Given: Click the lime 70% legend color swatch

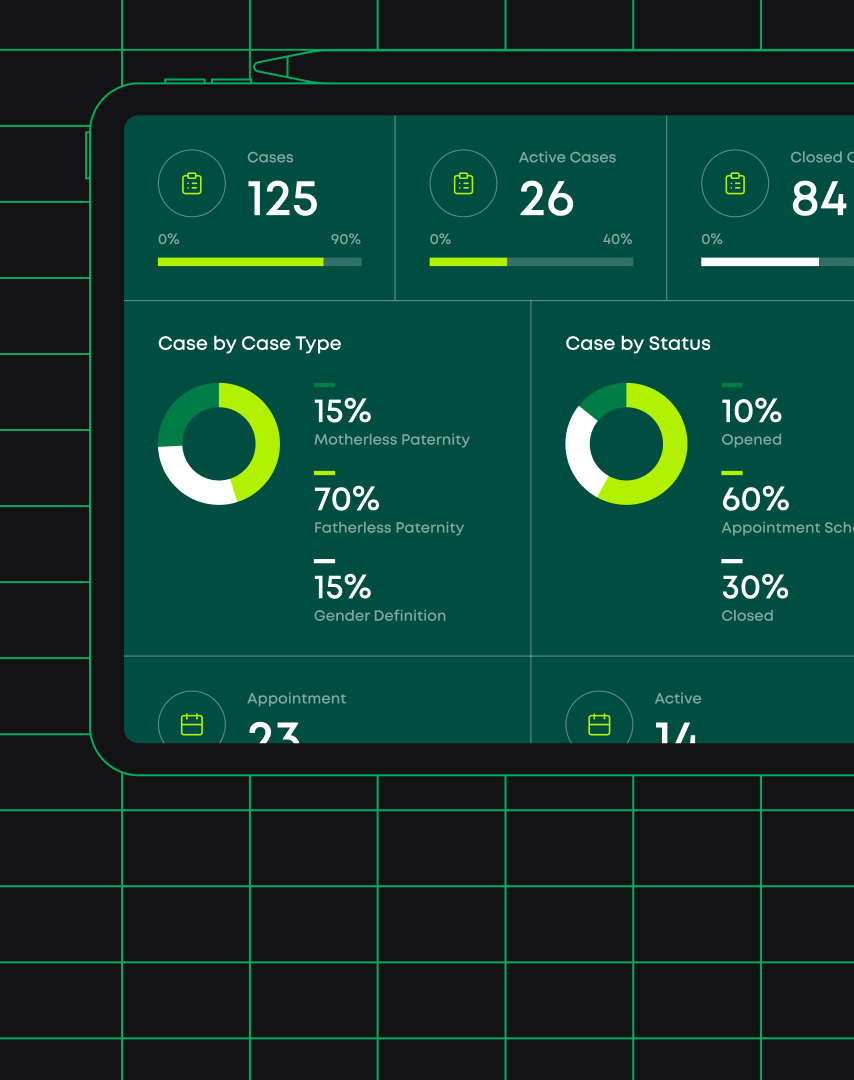Looking at the screenshot, I should (324, 473).
